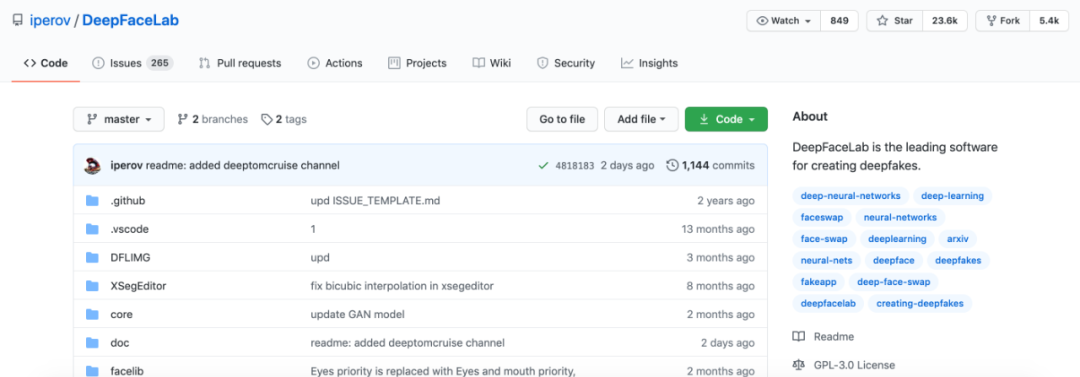Select the deepfakes topic tag
This screenshot has width=1080, height=377.
click(958, 261)
